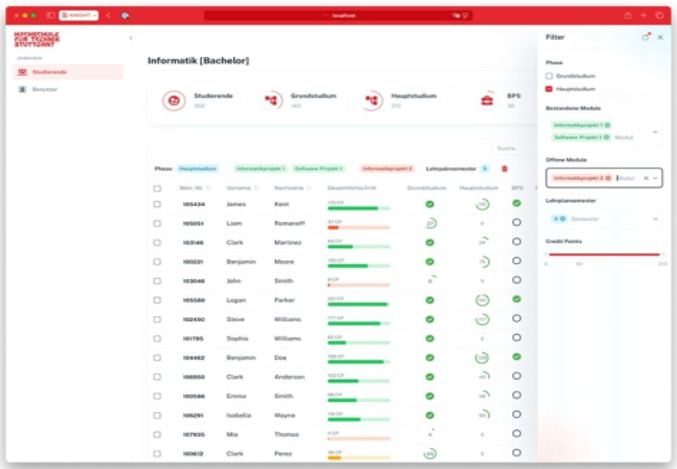677x469 pixels.
Task: Sort by Matr.-Nr. column
Action: coord(195,188)
